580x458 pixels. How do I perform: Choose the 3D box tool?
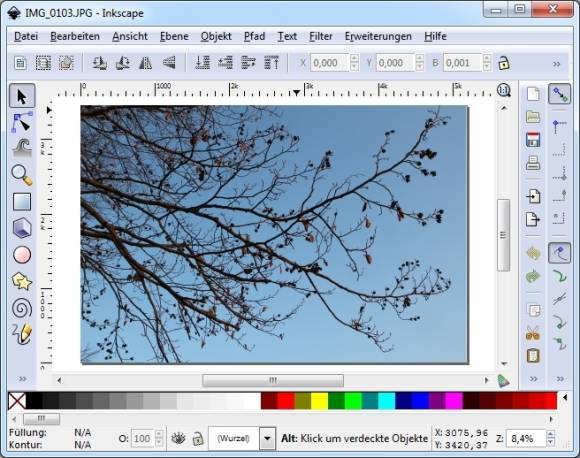22,228
